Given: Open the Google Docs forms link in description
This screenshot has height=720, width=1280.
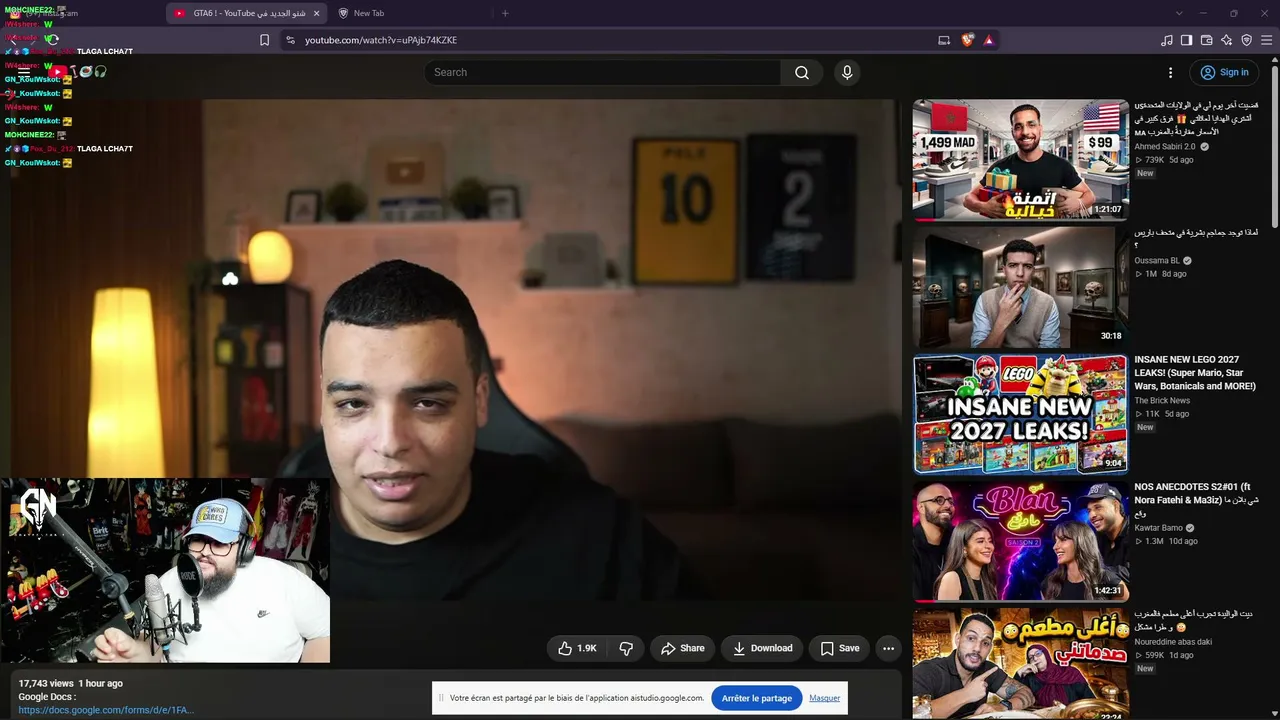Looking at the screenshot, I should [x=106, y=710].
